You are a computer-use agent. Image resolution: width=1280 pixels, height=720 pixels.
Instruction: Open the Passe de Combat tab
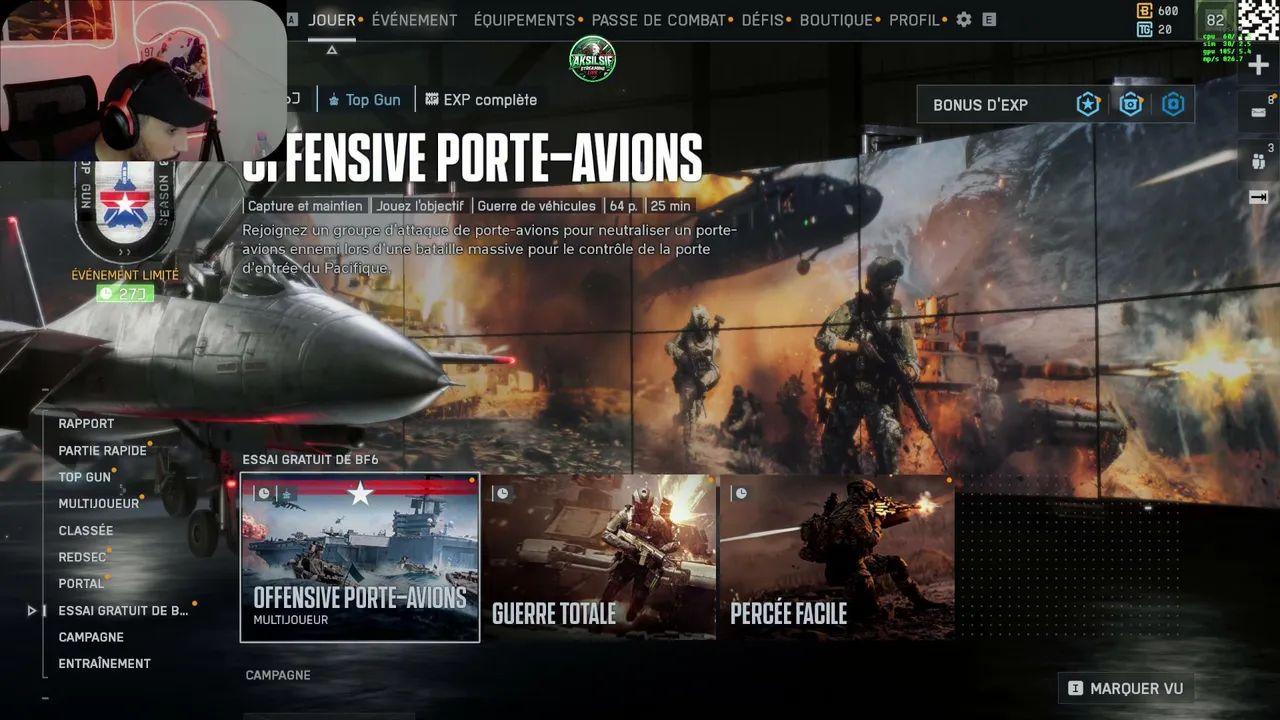(x=660, y=20)
